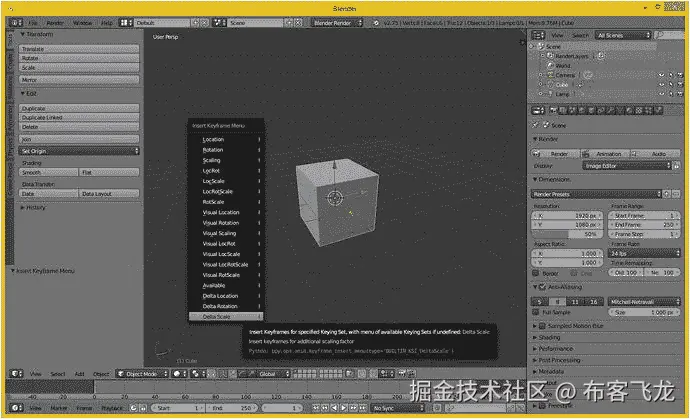
Task: Open the Object Mode dropdown
Action: pos(142,374)
